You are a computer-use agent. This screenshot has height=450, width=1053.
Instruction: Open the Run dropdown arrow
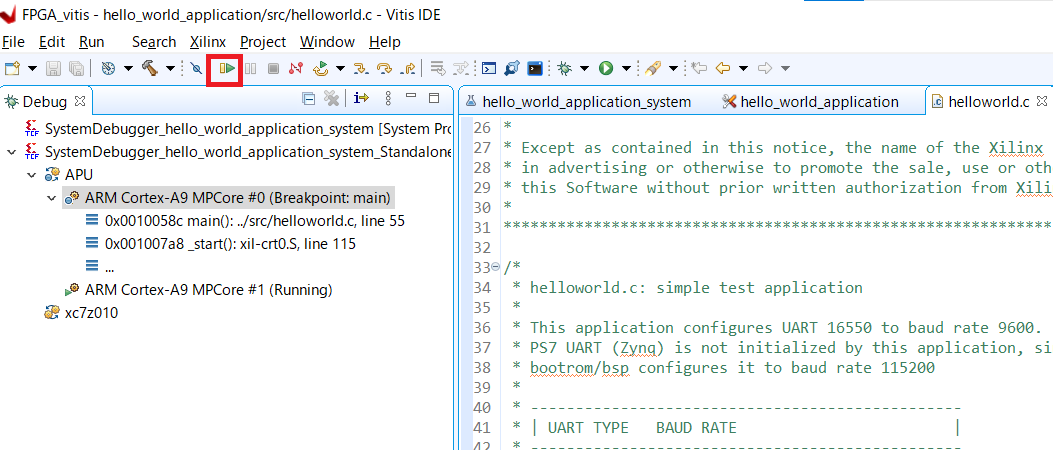point(626,69)
